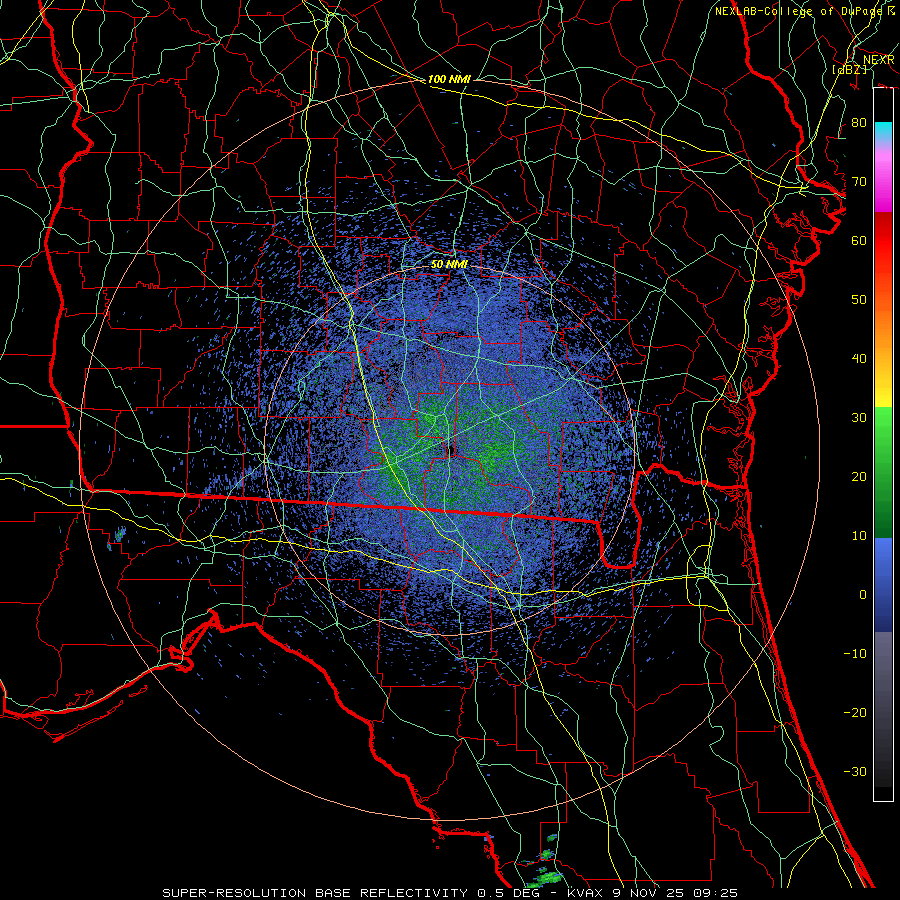Click the 30 dBZ scale value
The height and width of the screenshot is (900, 900).
pos(859,417)
